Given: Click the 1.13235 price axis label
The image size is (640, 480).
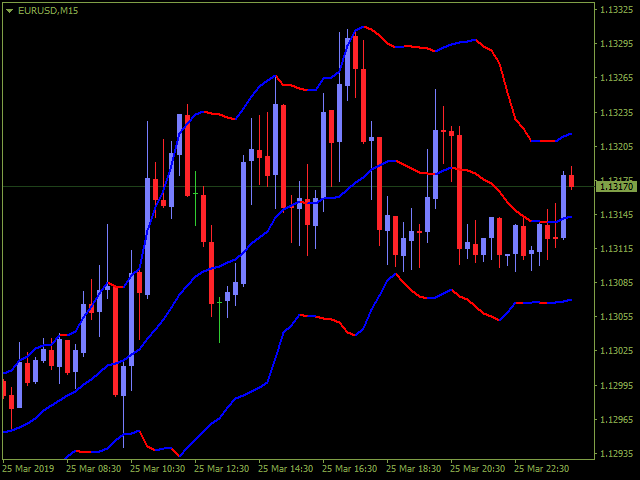Looking at the screenshot, I should point(616,112).
